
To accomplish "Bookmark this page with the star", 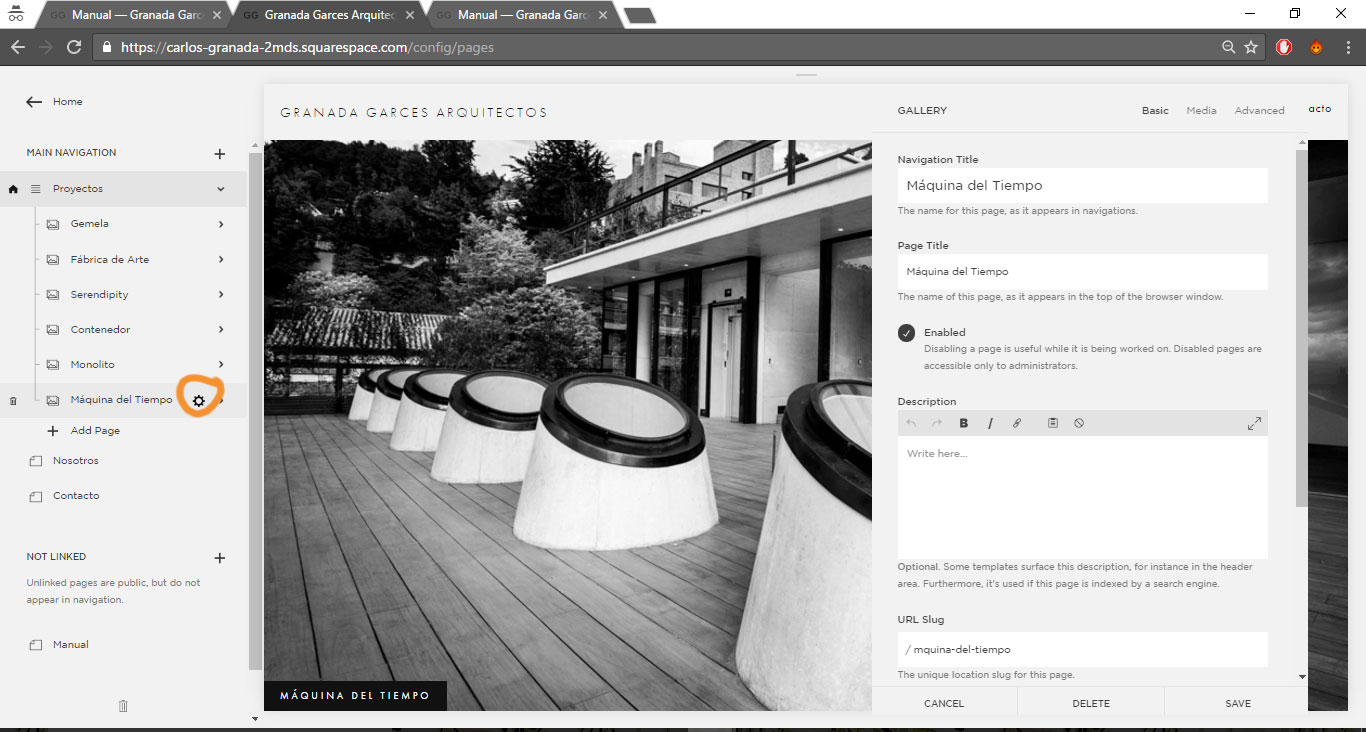I will 1251,47.
